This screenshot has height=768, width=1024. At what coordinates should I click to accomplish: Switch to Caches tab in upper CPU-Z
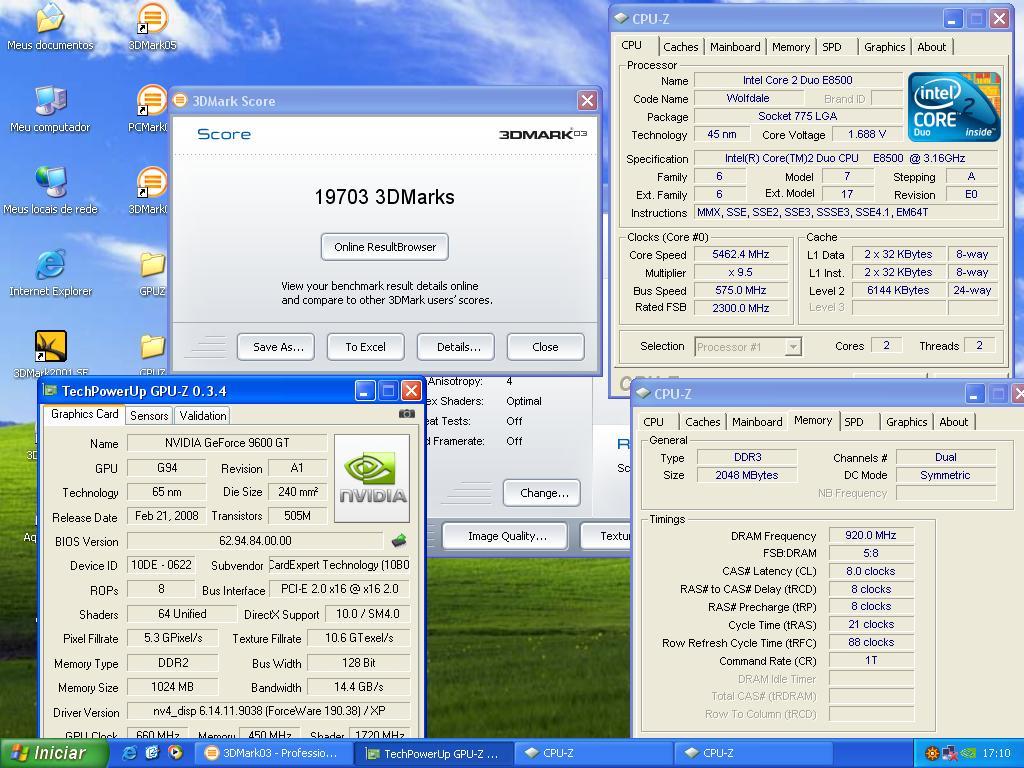pyautogui.click(x=680, y=46)
